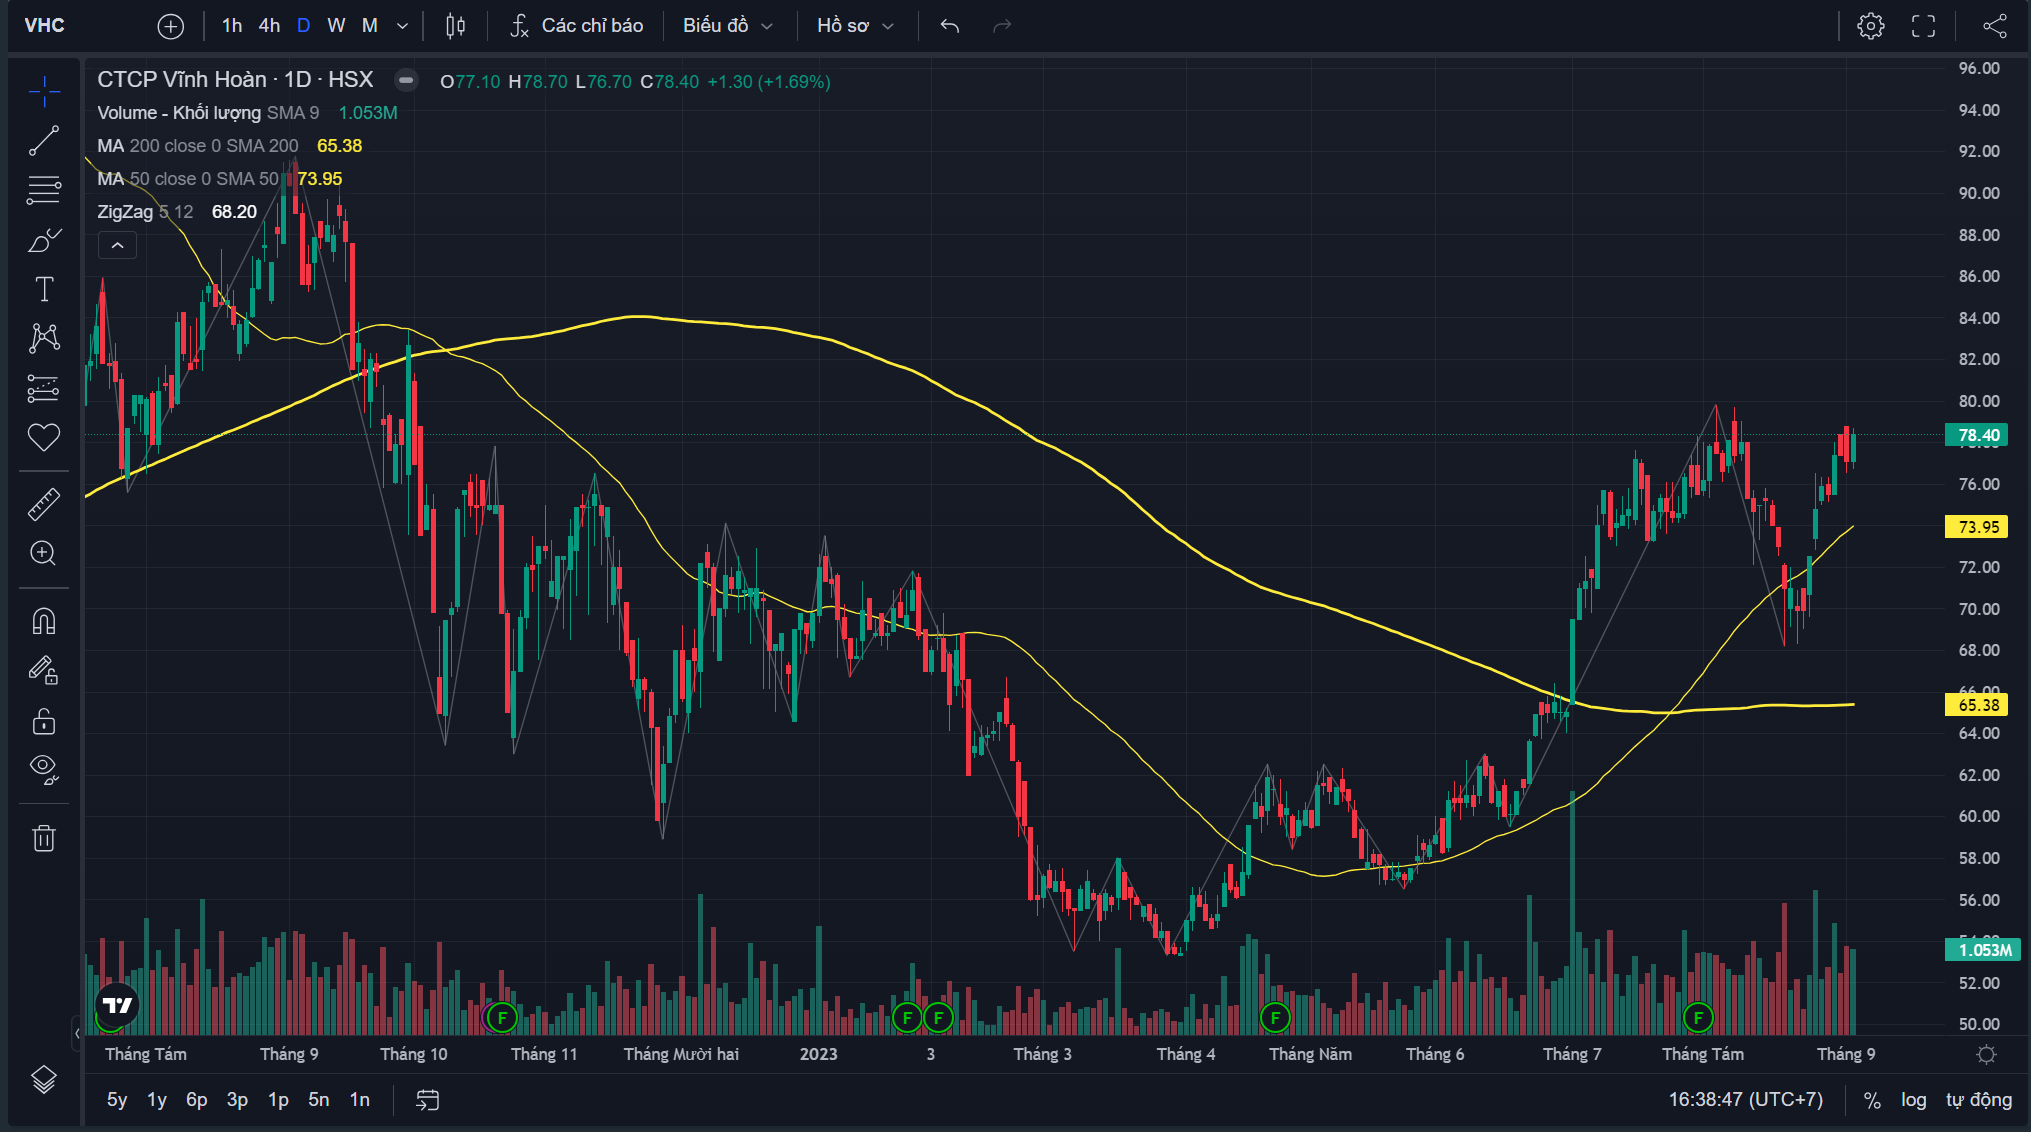
Task: Click the VHC symbol search field
Action: [x=45, y=26]
